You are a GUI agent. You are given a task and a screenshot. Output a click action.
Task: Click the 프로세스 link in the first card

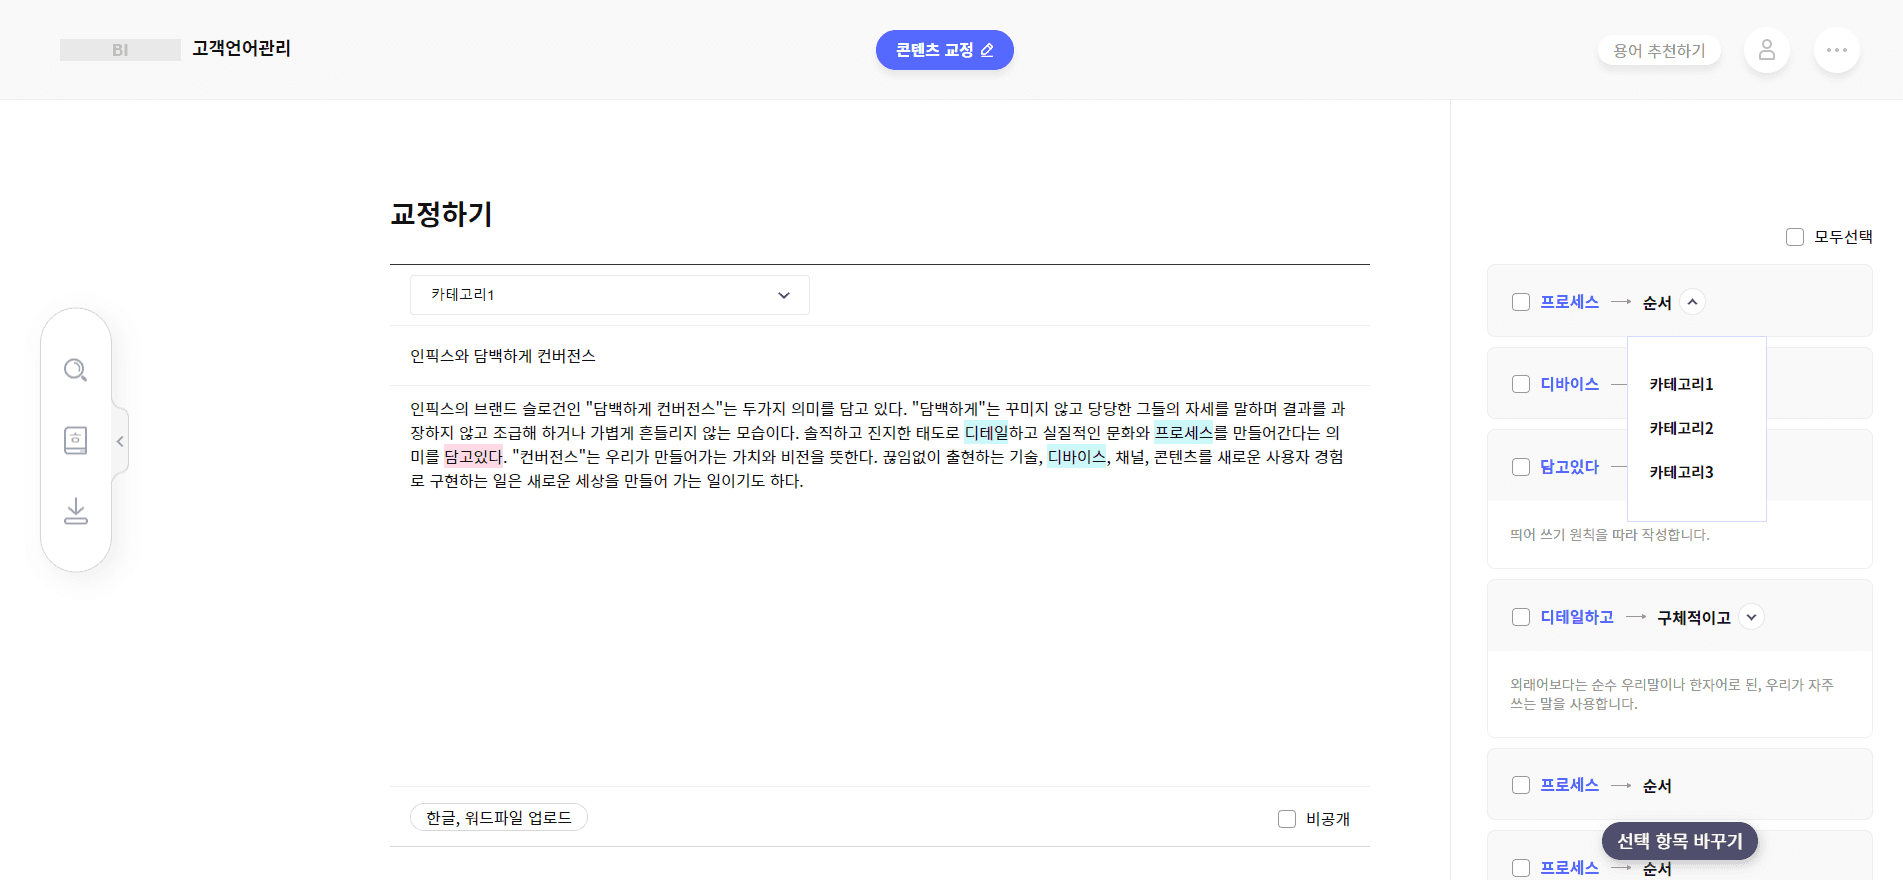1569,302
